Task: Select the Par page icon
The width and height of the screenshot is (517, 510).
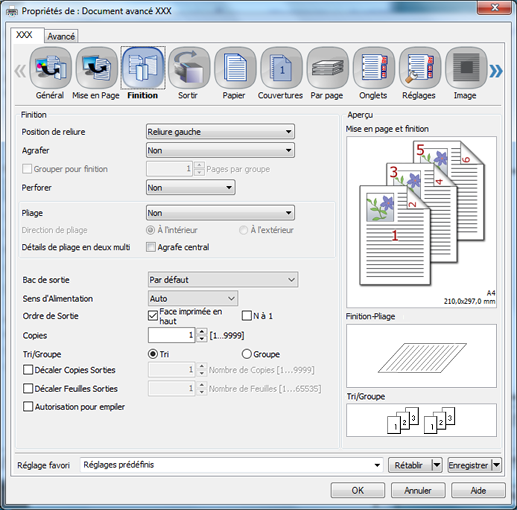Action: (327, 68)
